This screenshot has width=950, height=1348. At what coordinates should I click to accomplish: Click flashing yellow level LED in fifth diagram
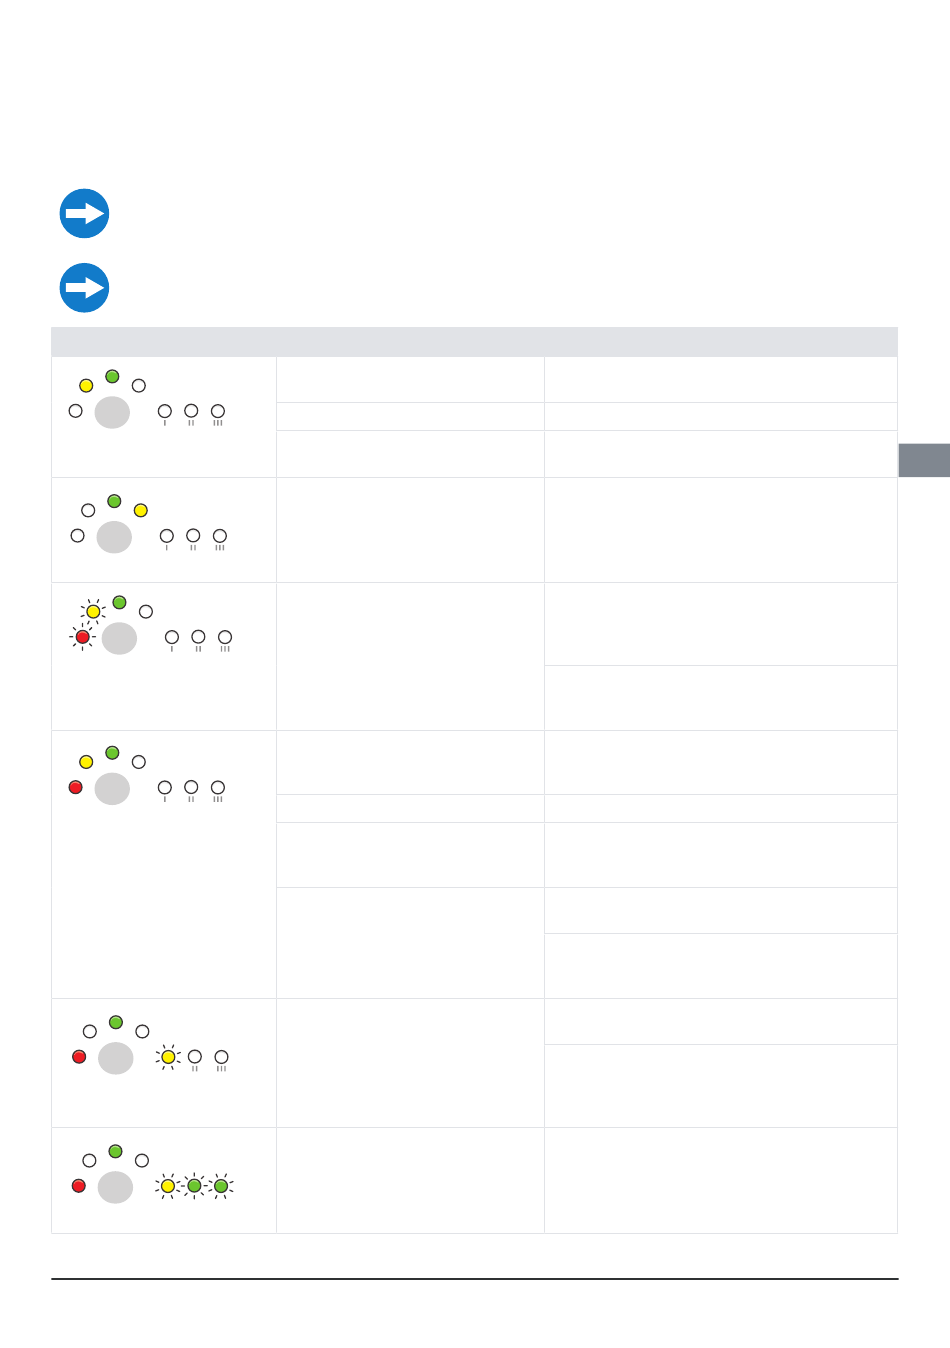pyautogui.click(x=168, y=1057)
